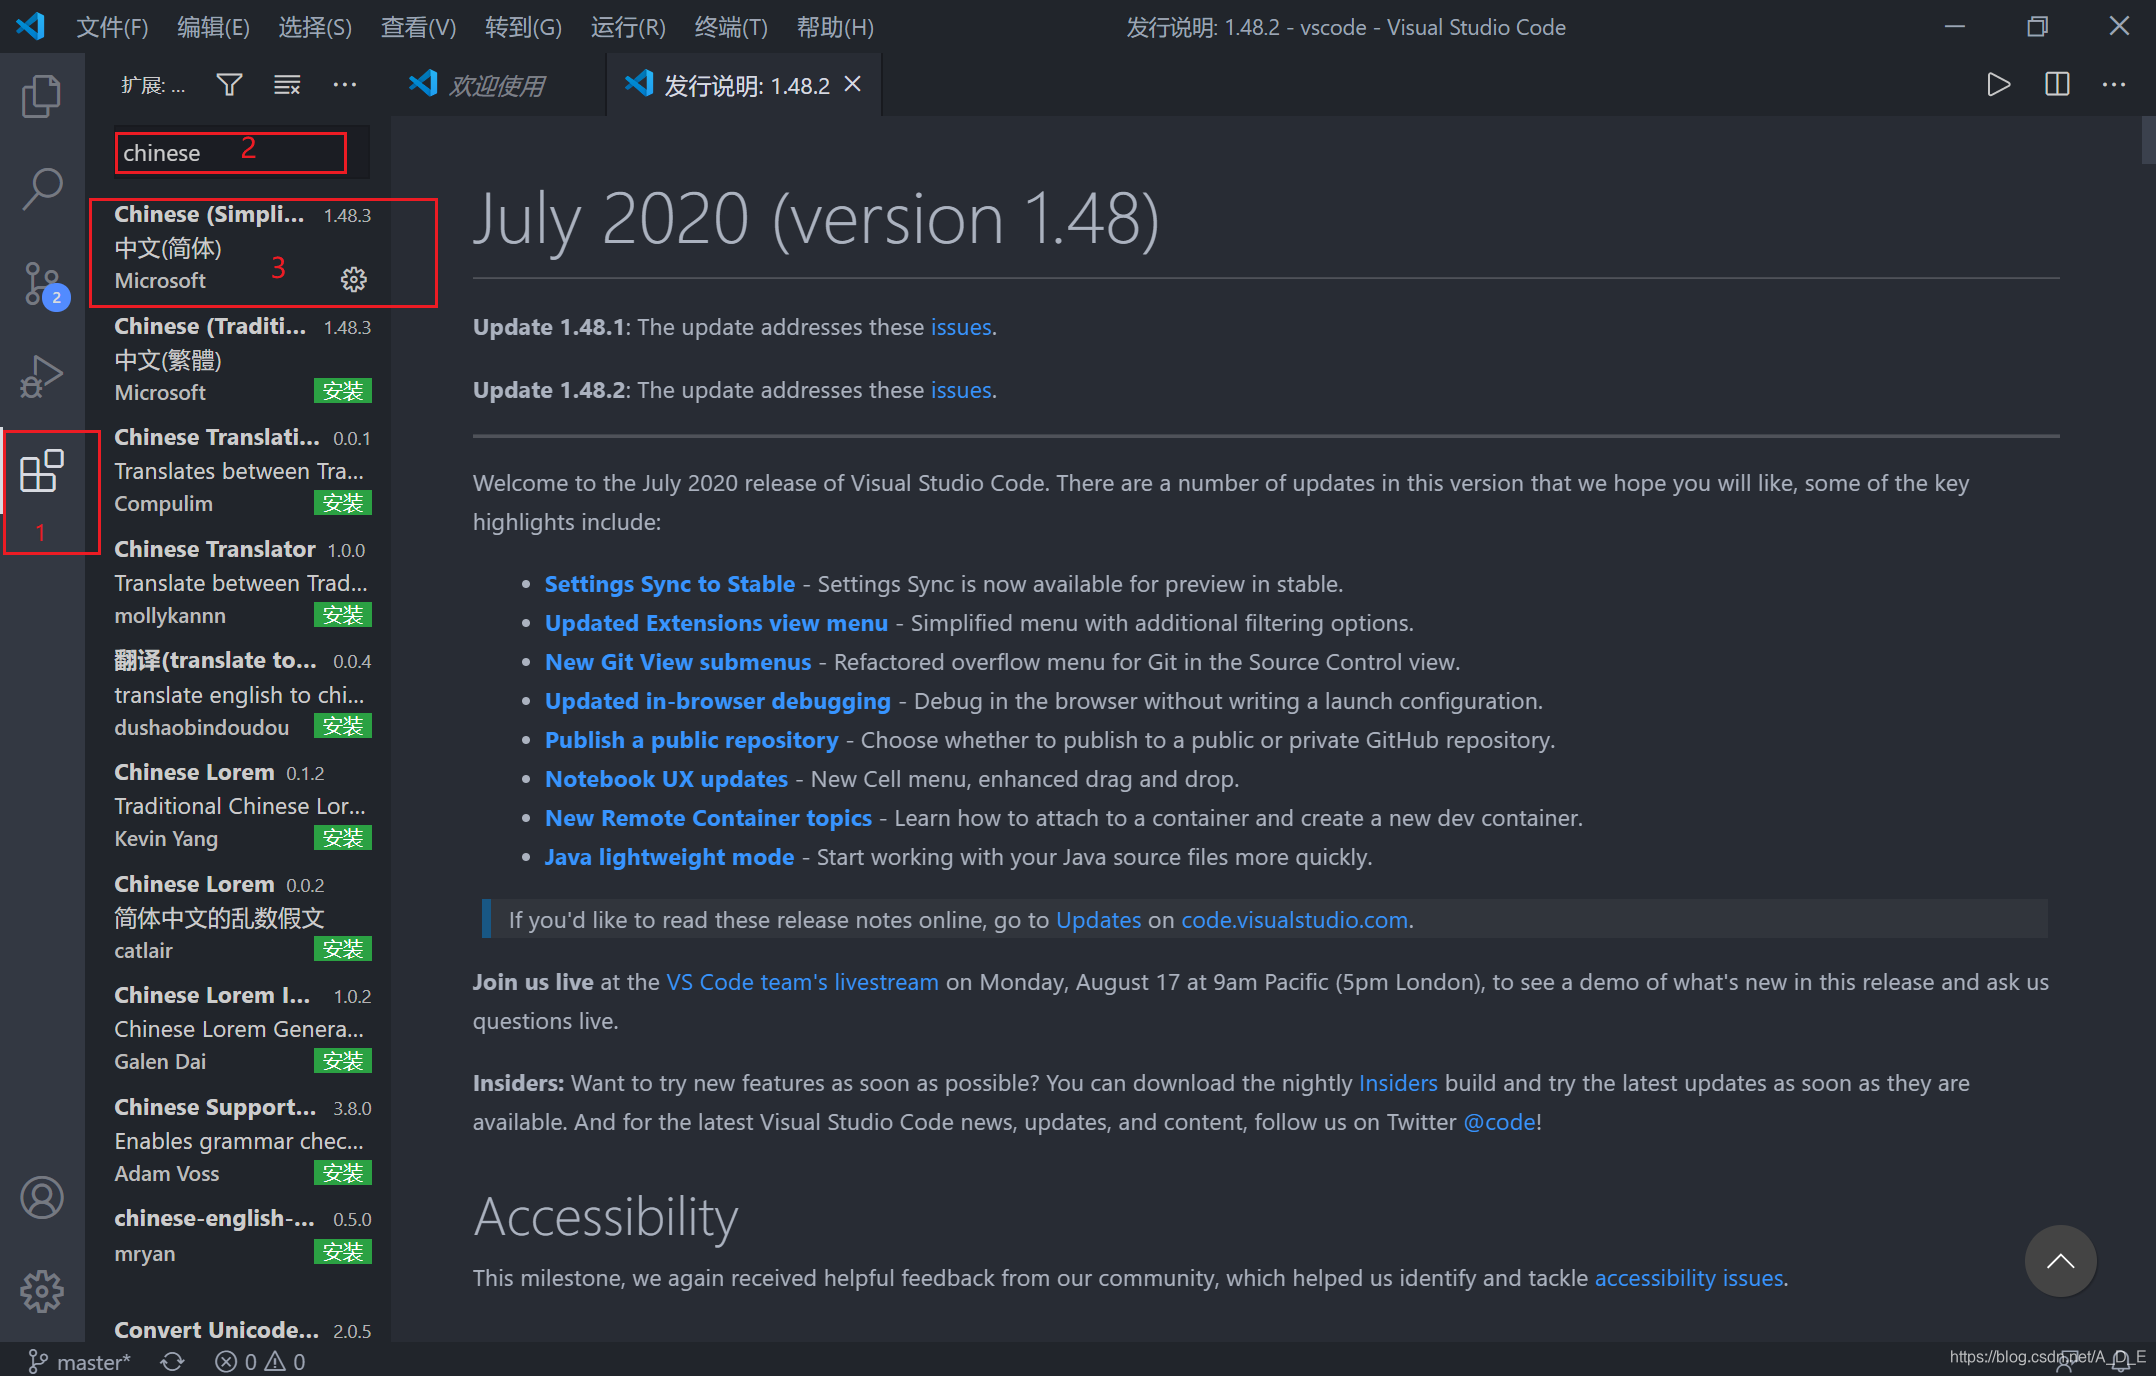Switch to the 欢迎使用 tab
This screenshot has width=2156, height=1376.
(x=498, y=85)
